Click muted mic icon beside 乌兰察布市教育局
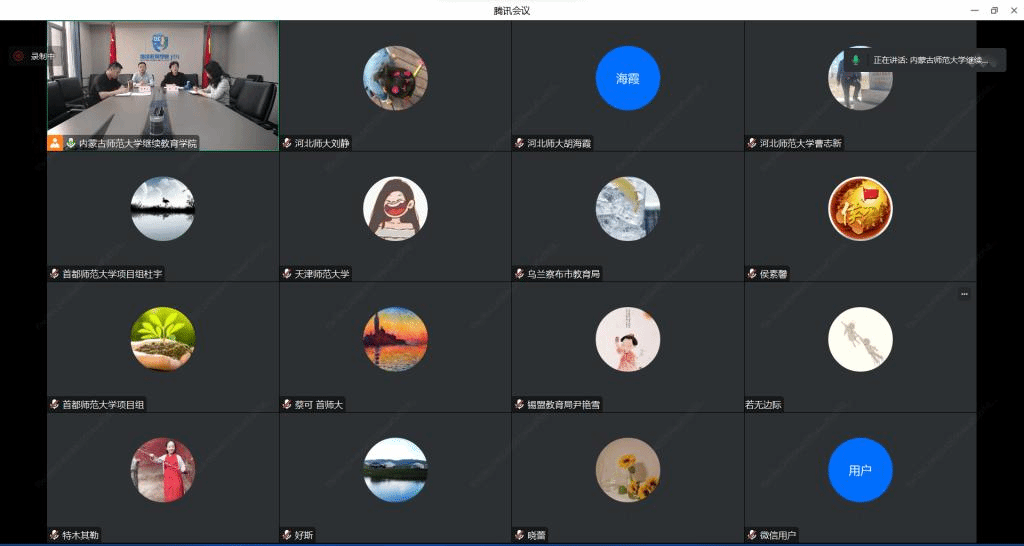Image resolution: width=1024 pixels, height=546 pixels. pos(520,273)
